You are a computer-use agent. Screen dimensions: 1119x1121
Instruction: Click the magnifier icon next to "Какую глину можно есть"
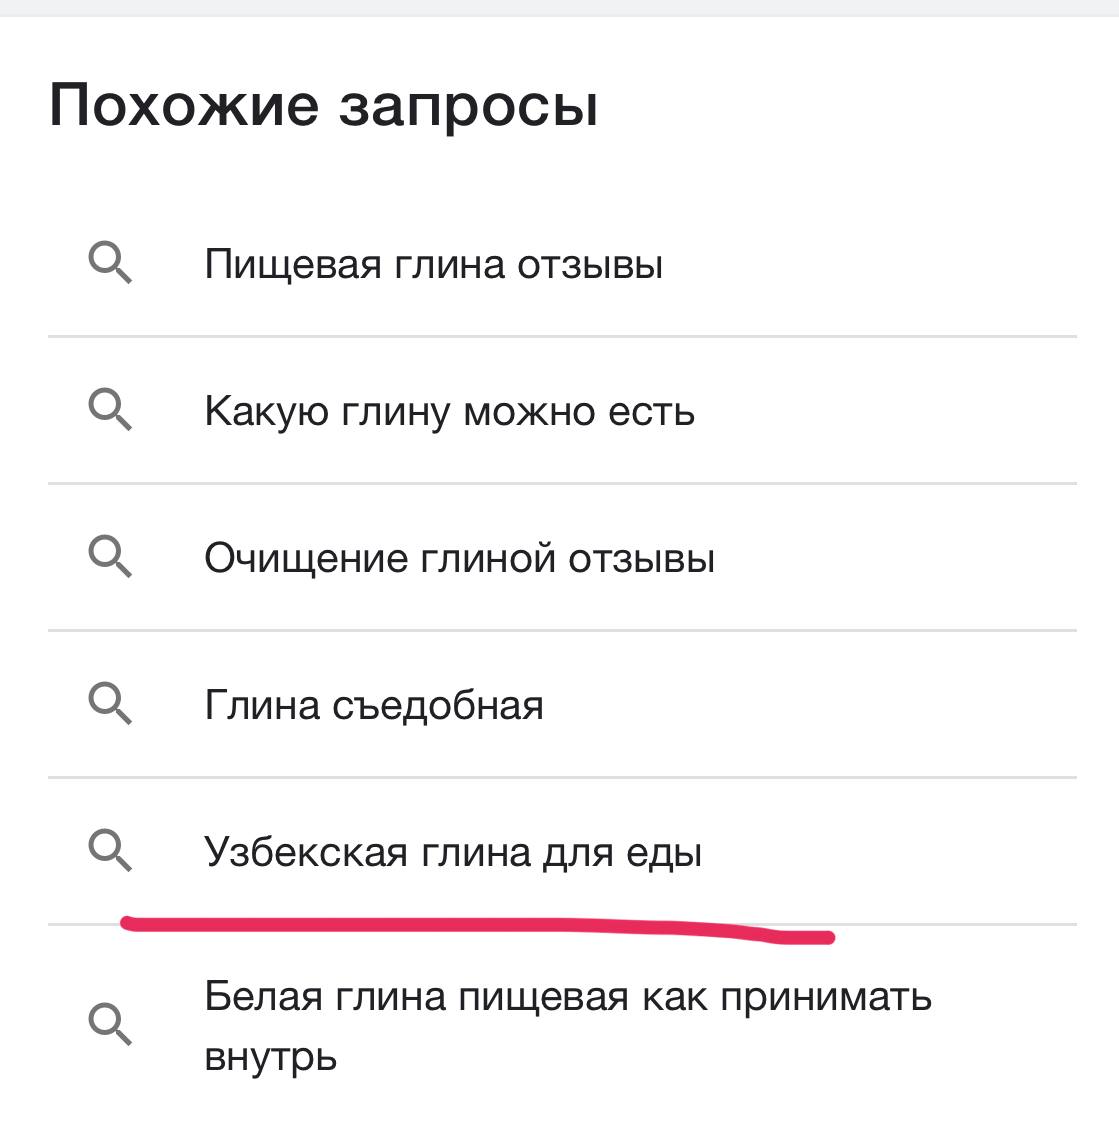tap(110, 411)
